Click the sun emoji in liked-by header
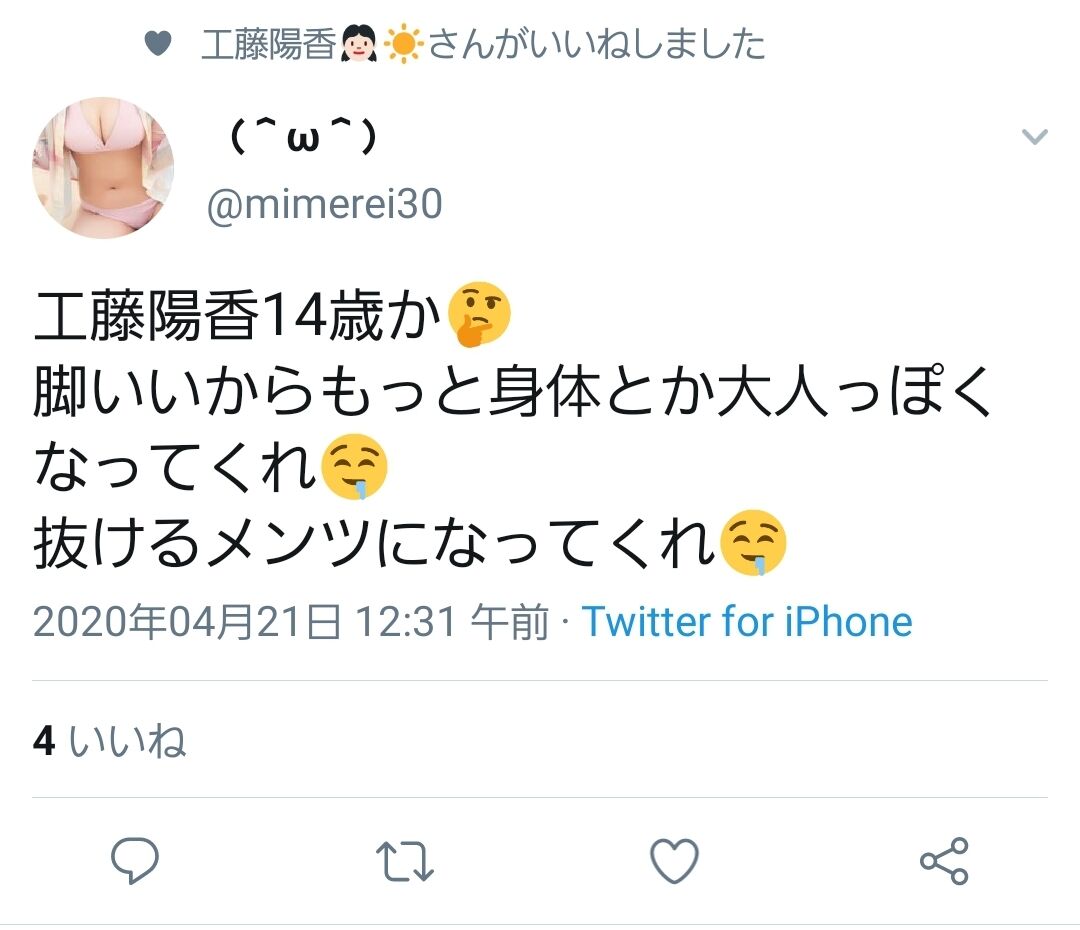 pyautogui.click(x=403, y=44)
